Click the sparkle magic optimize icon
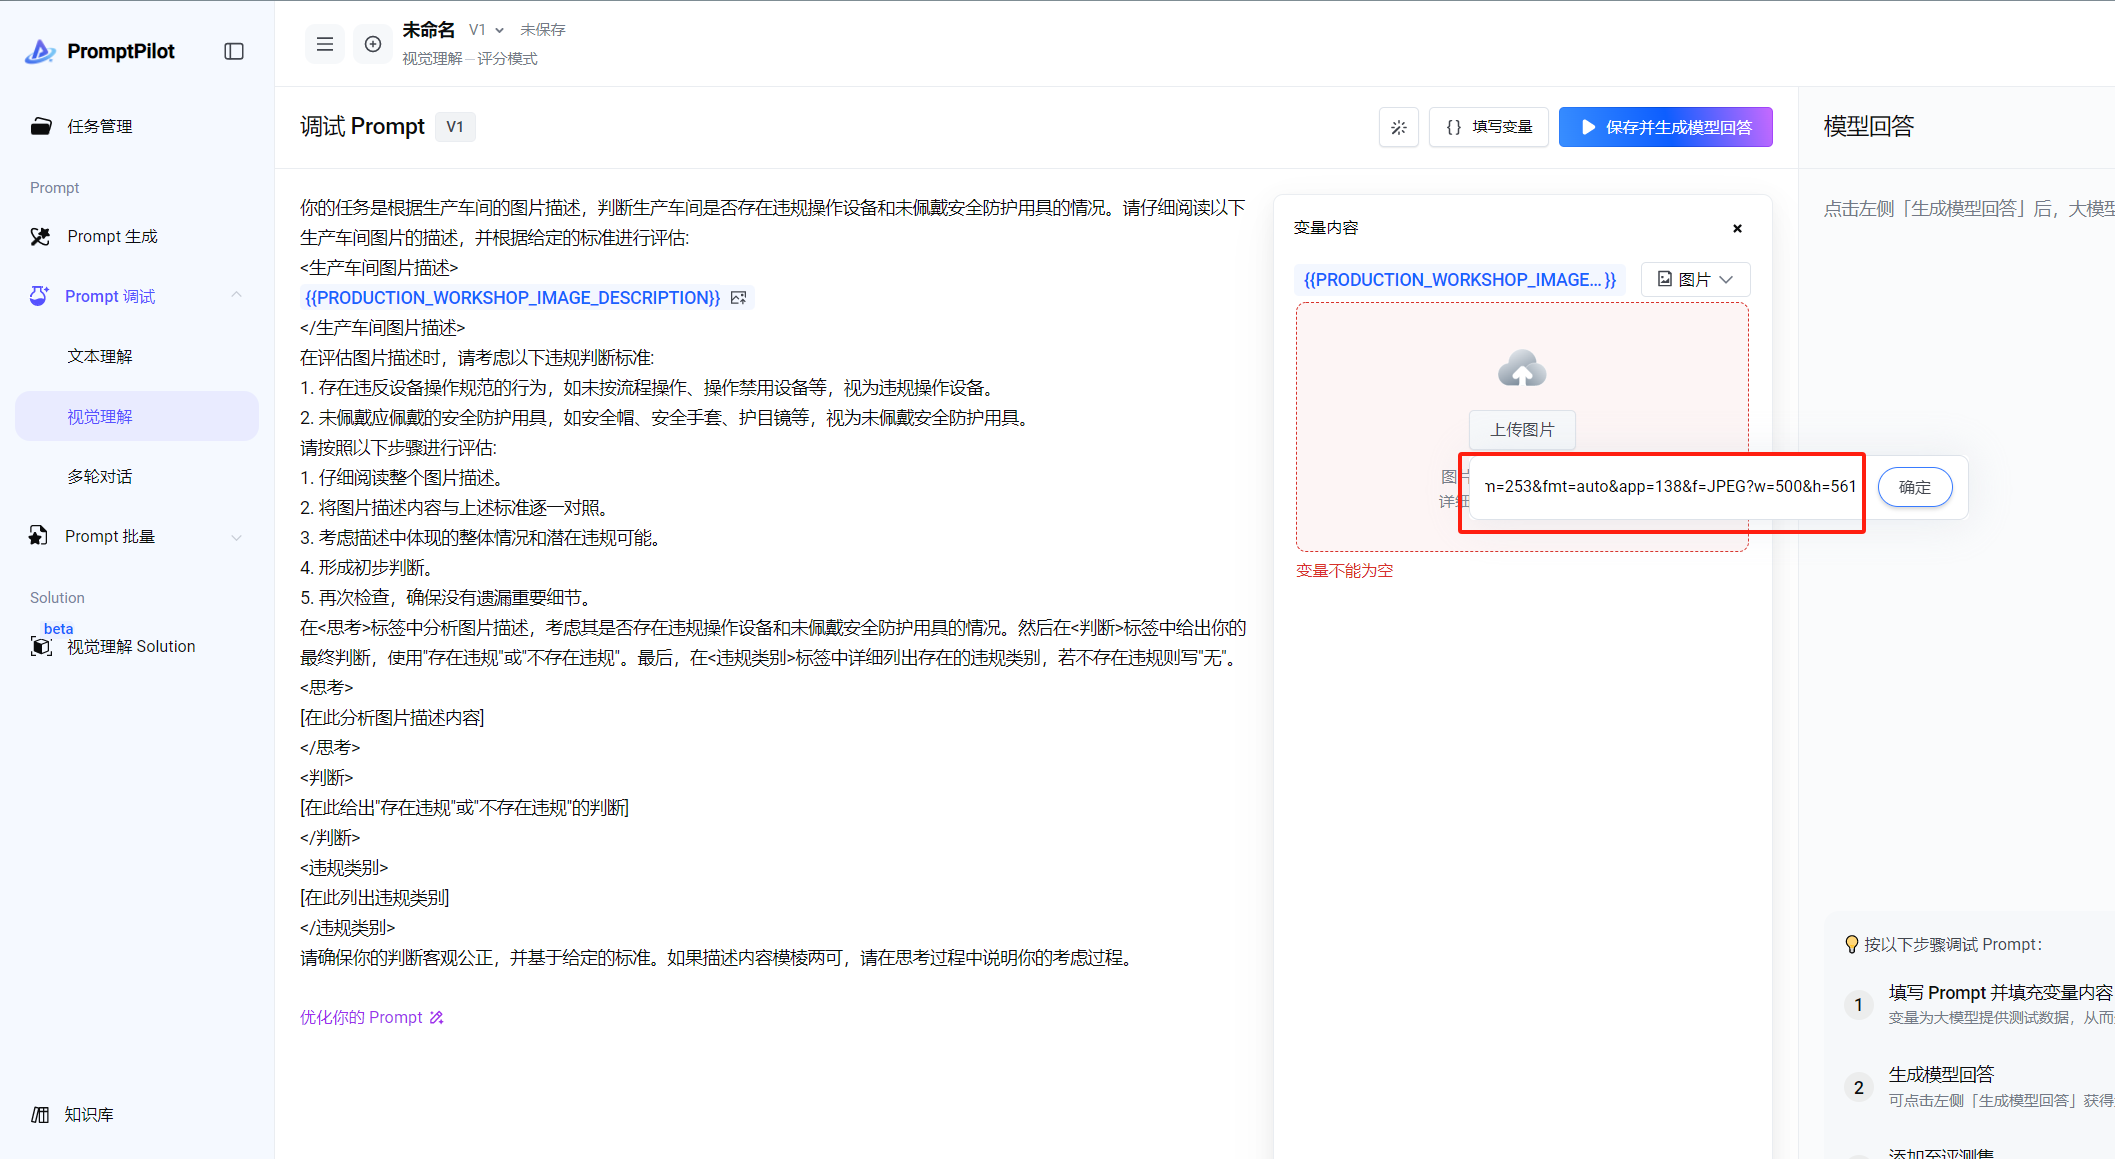2115x1159 pixels. [x=1398, y=127]
